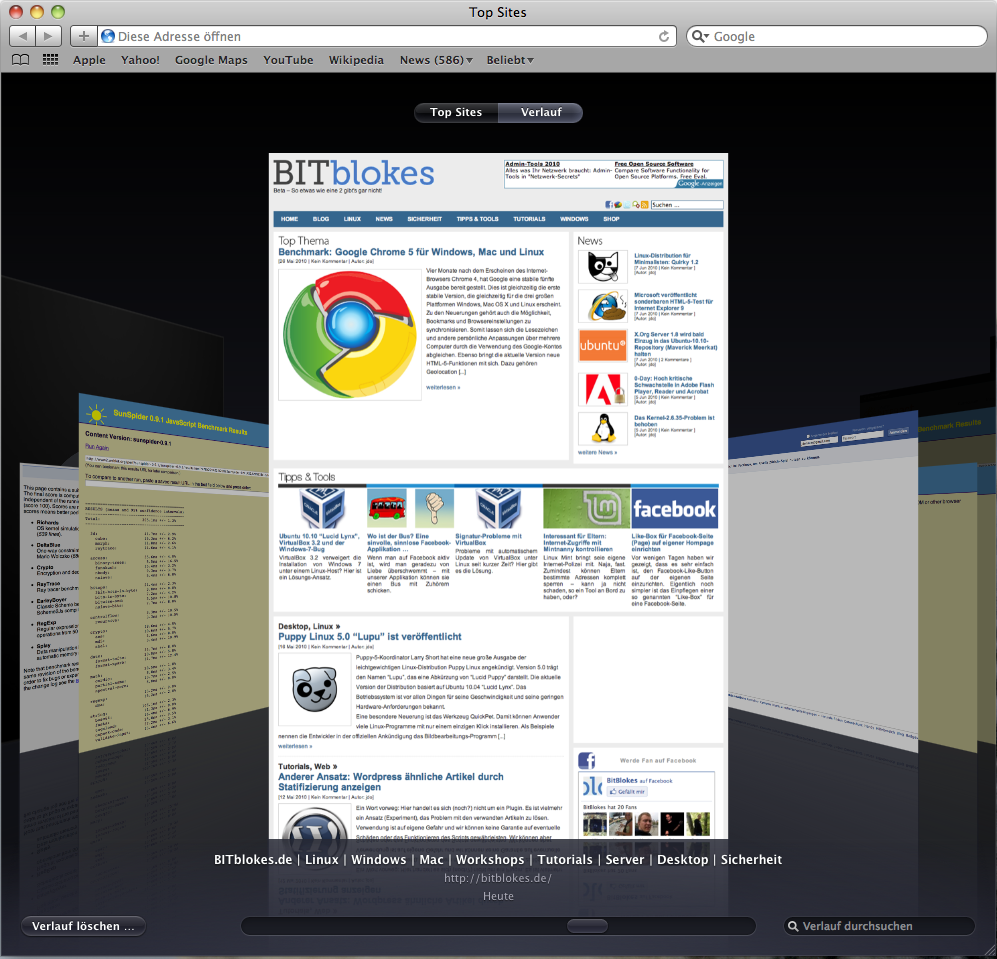
Task: Focus the Suchen field in BITblokes preview
Action: coord(687,205)
